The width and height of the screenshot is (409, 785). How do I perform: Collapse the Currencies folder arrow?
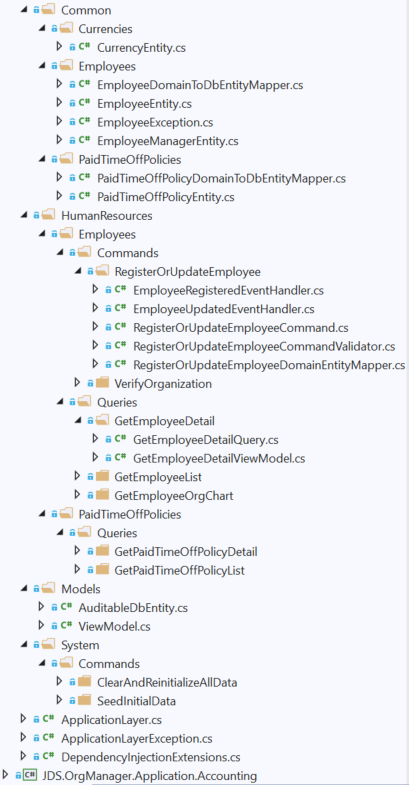coord(42,29)
